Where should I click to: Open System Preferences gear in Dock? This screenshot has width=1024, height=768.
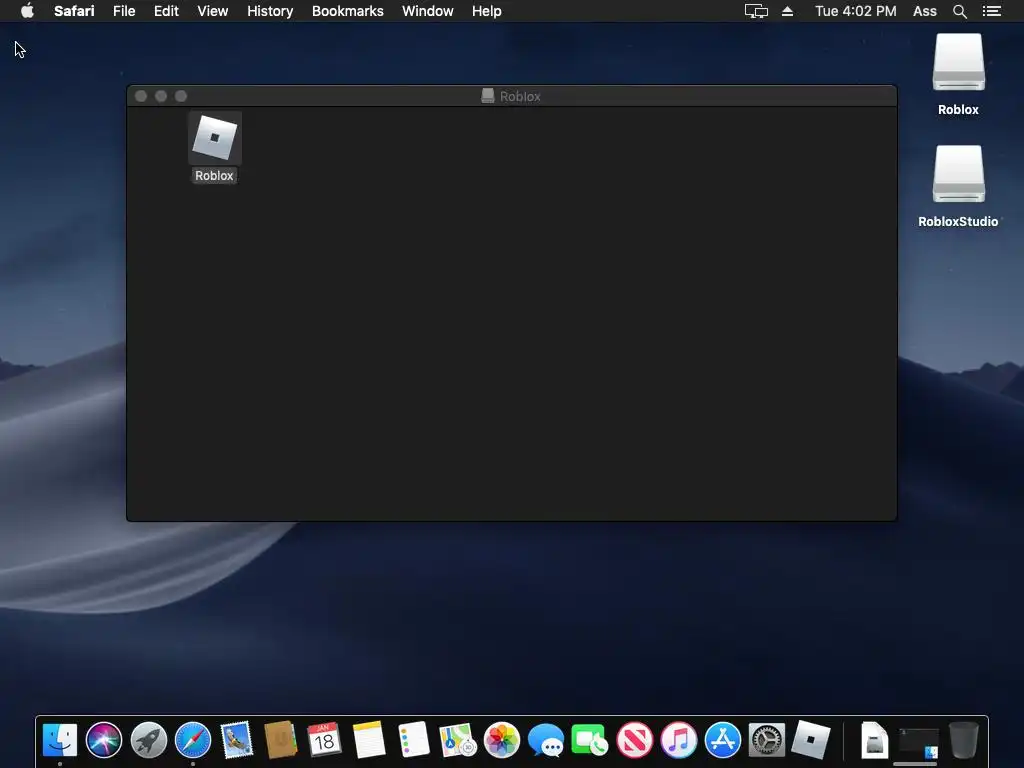[x=767, y=740]
